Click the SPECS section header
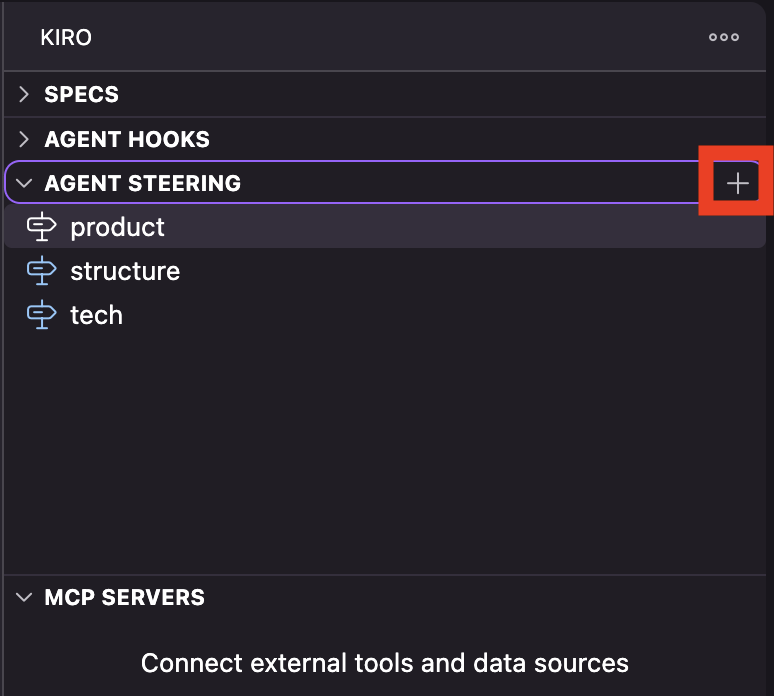This screenshot has width=774, height=696. pos(385,94)
